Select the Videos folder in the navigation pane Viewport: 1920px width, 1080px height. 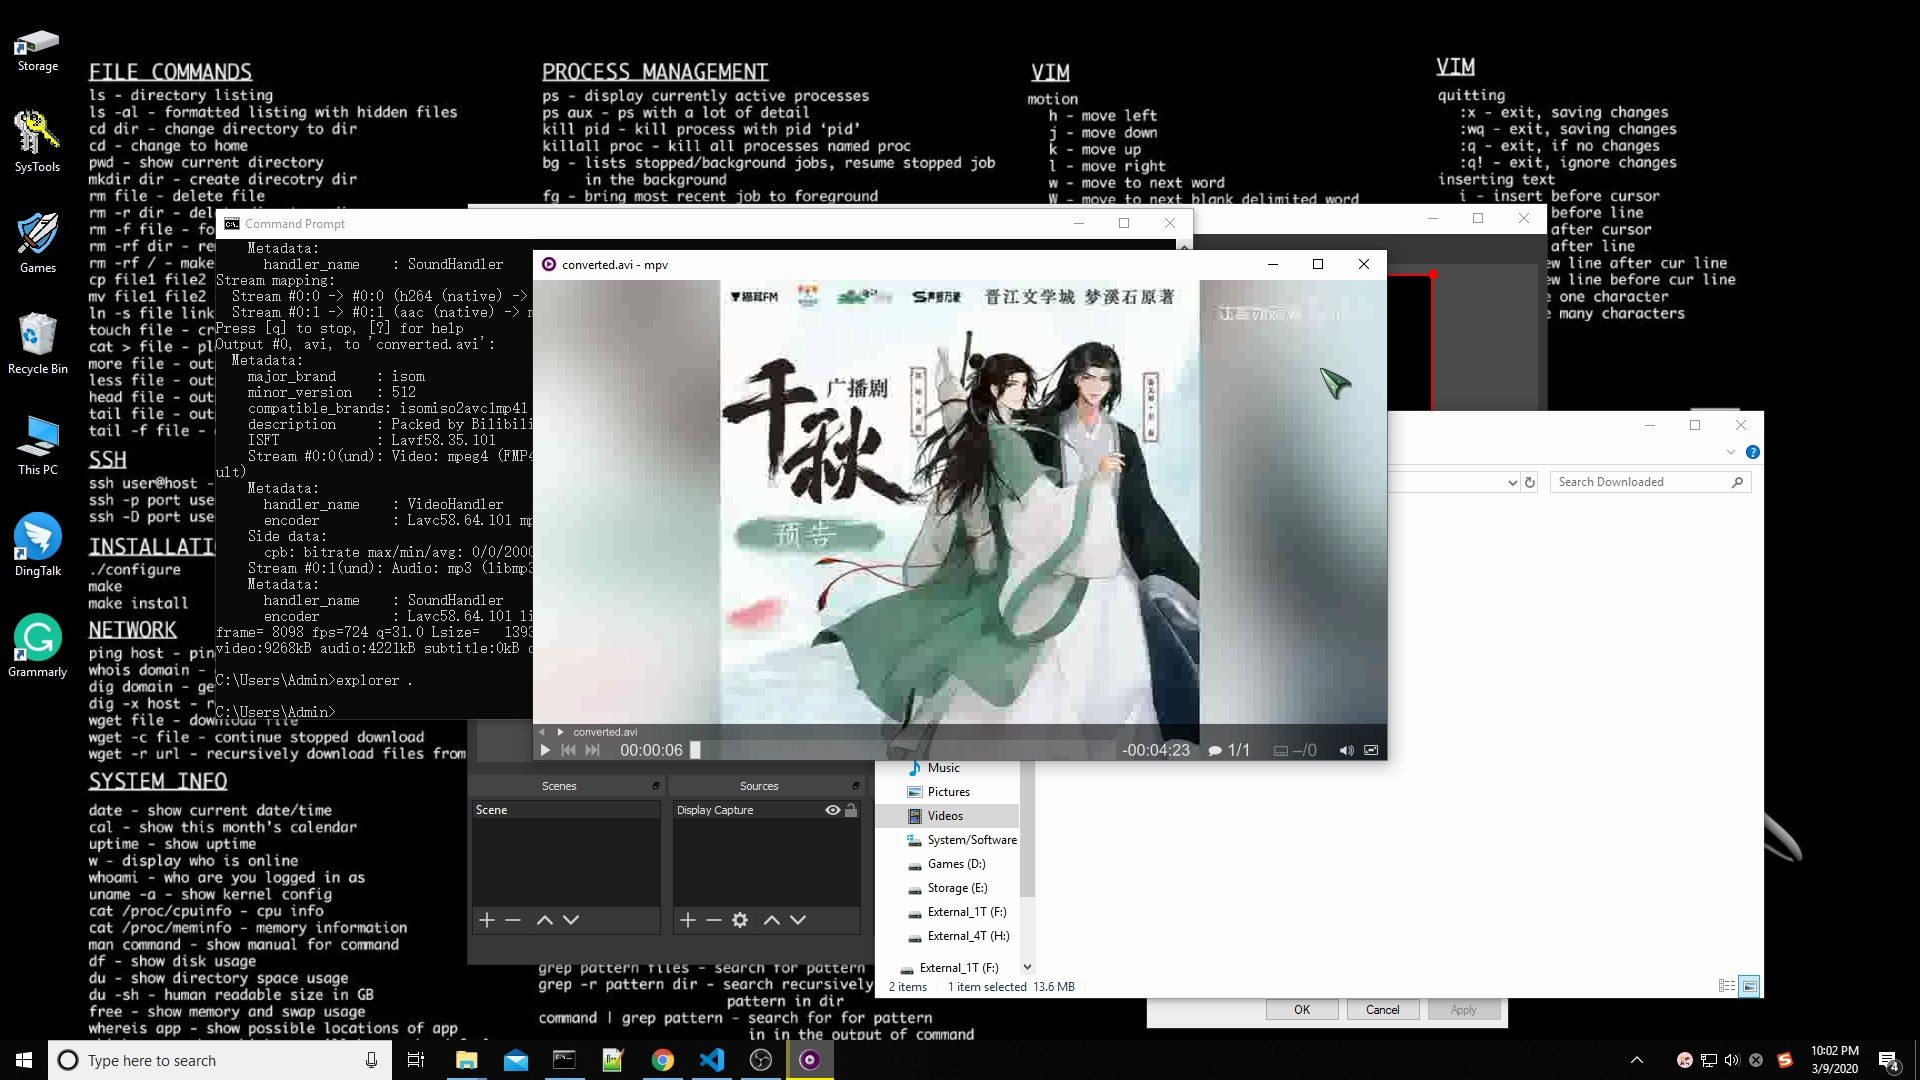[x=945, y=816]
